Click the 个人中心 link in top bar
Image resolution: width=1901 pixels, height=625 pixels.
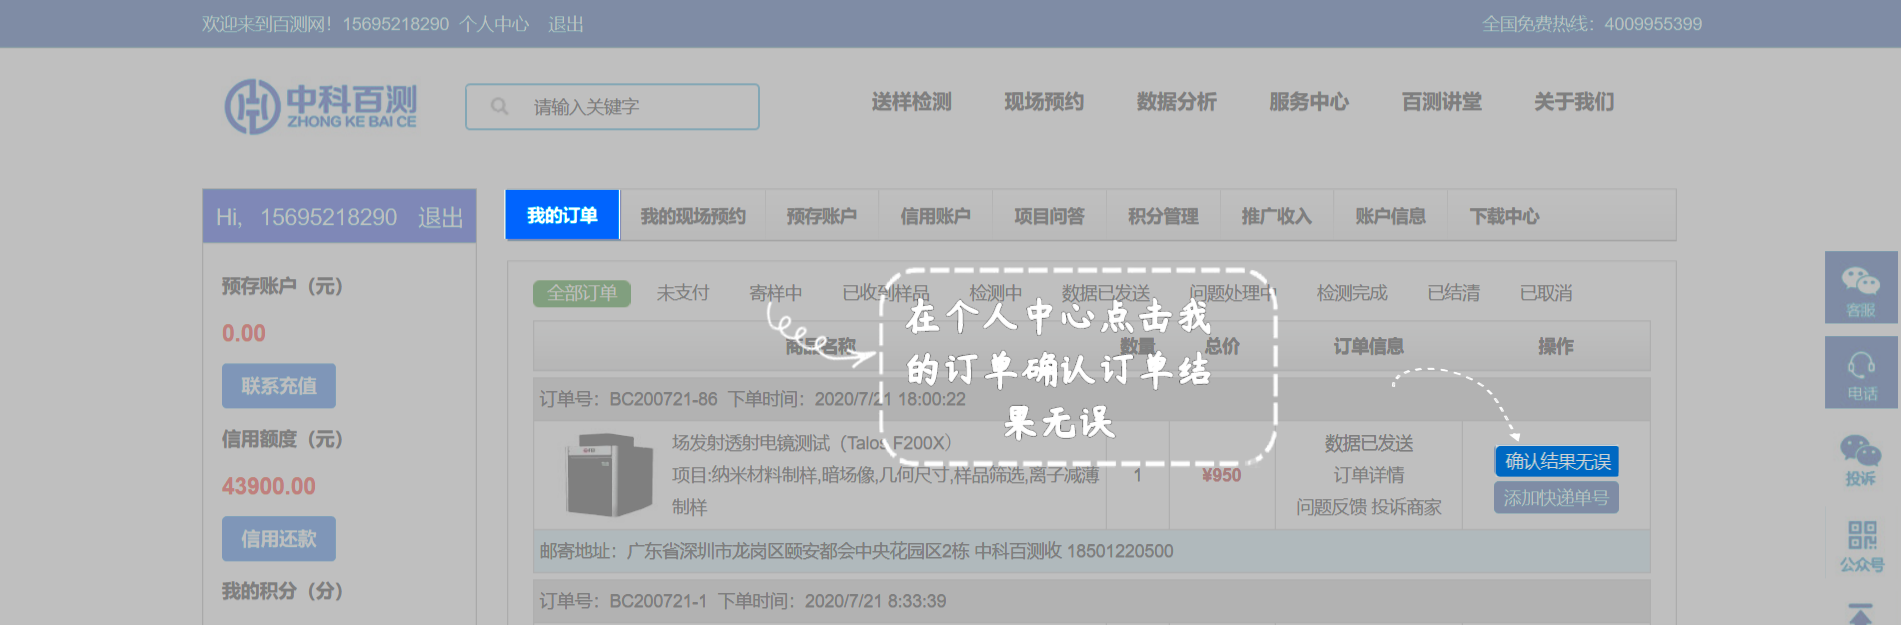pos(494,24)
